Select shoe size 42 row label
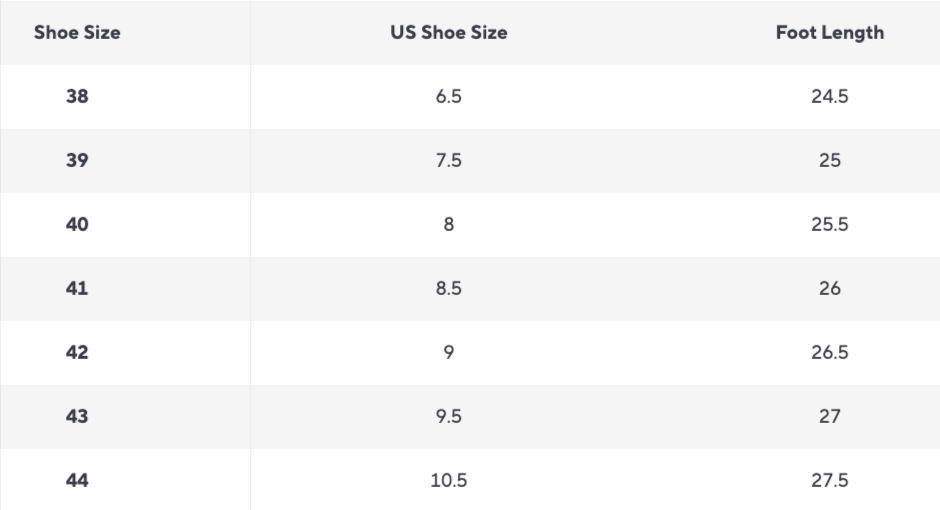 click(x=77, y=352)
